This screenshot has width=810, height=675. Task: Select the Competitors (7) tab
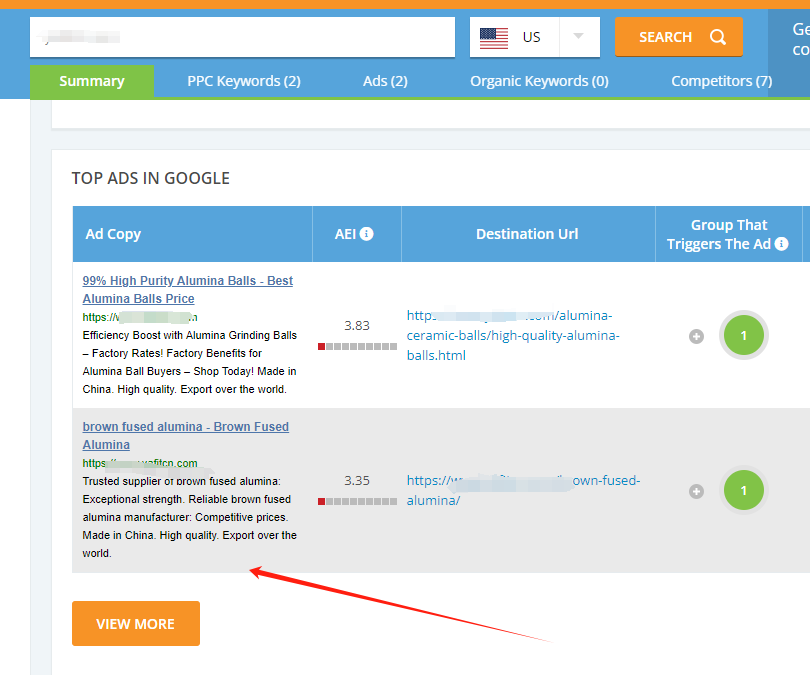(721, 81)
